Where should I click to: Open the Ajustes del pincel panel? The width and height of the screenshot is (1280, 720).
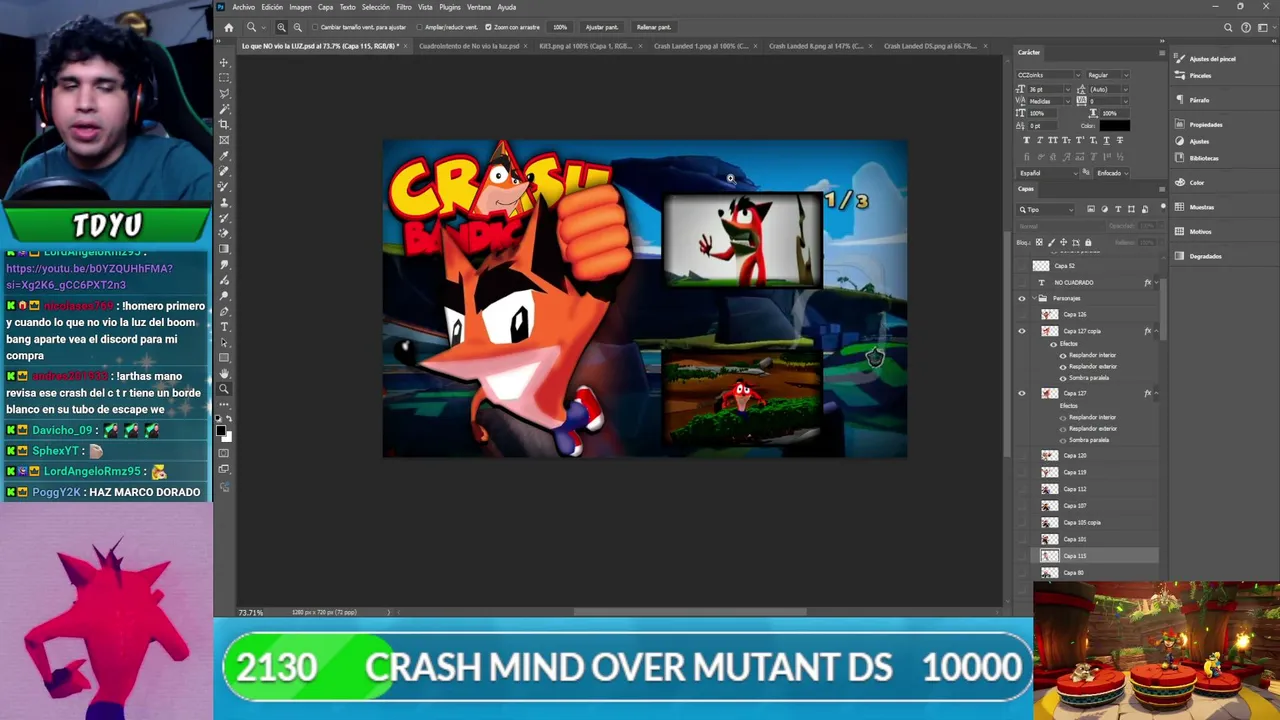[1205, 59]
